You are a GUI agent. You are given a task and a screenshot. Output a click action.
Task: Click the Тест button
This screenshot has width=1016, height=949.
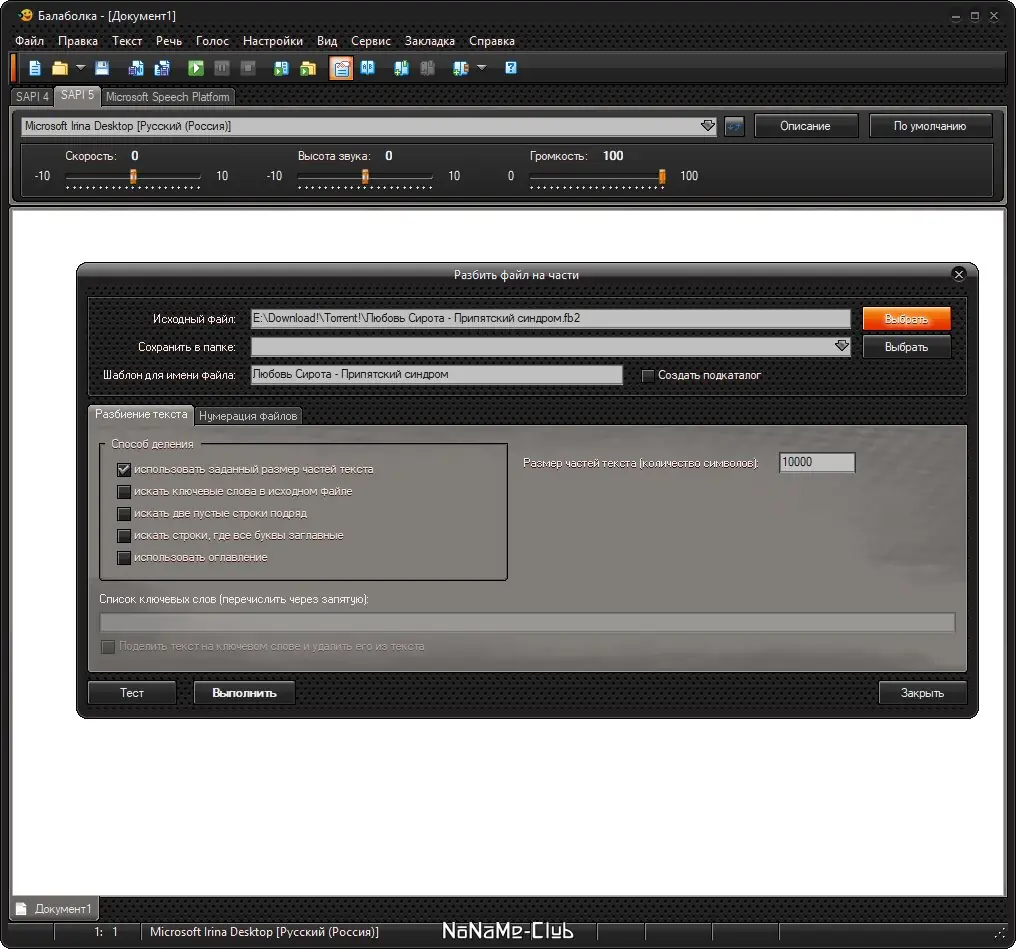click(x=132, y=693)
